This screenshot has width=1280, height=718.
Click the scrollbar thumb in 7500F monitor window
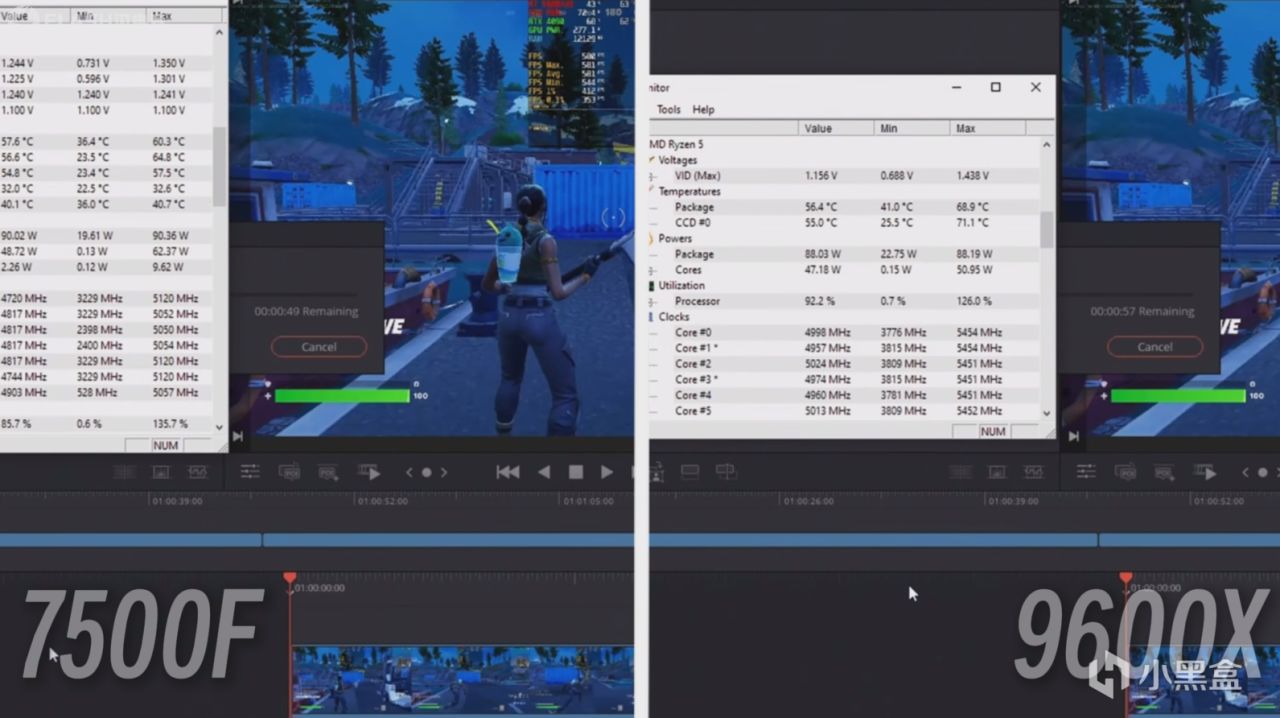pyautogui.click(x=220, y=166)
